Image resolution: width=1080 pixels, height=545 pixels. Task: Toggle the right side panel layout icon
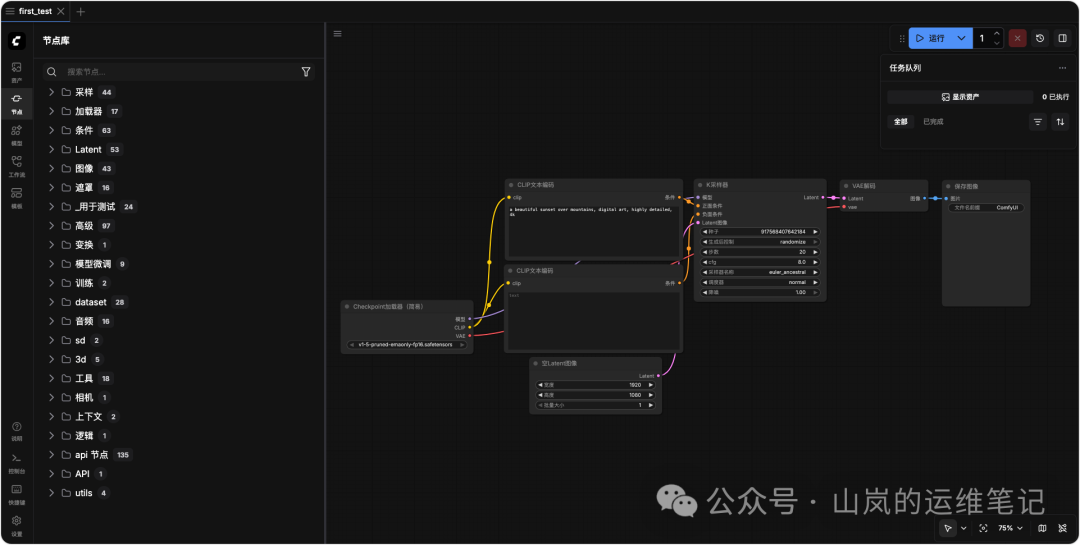point(1062,38)
